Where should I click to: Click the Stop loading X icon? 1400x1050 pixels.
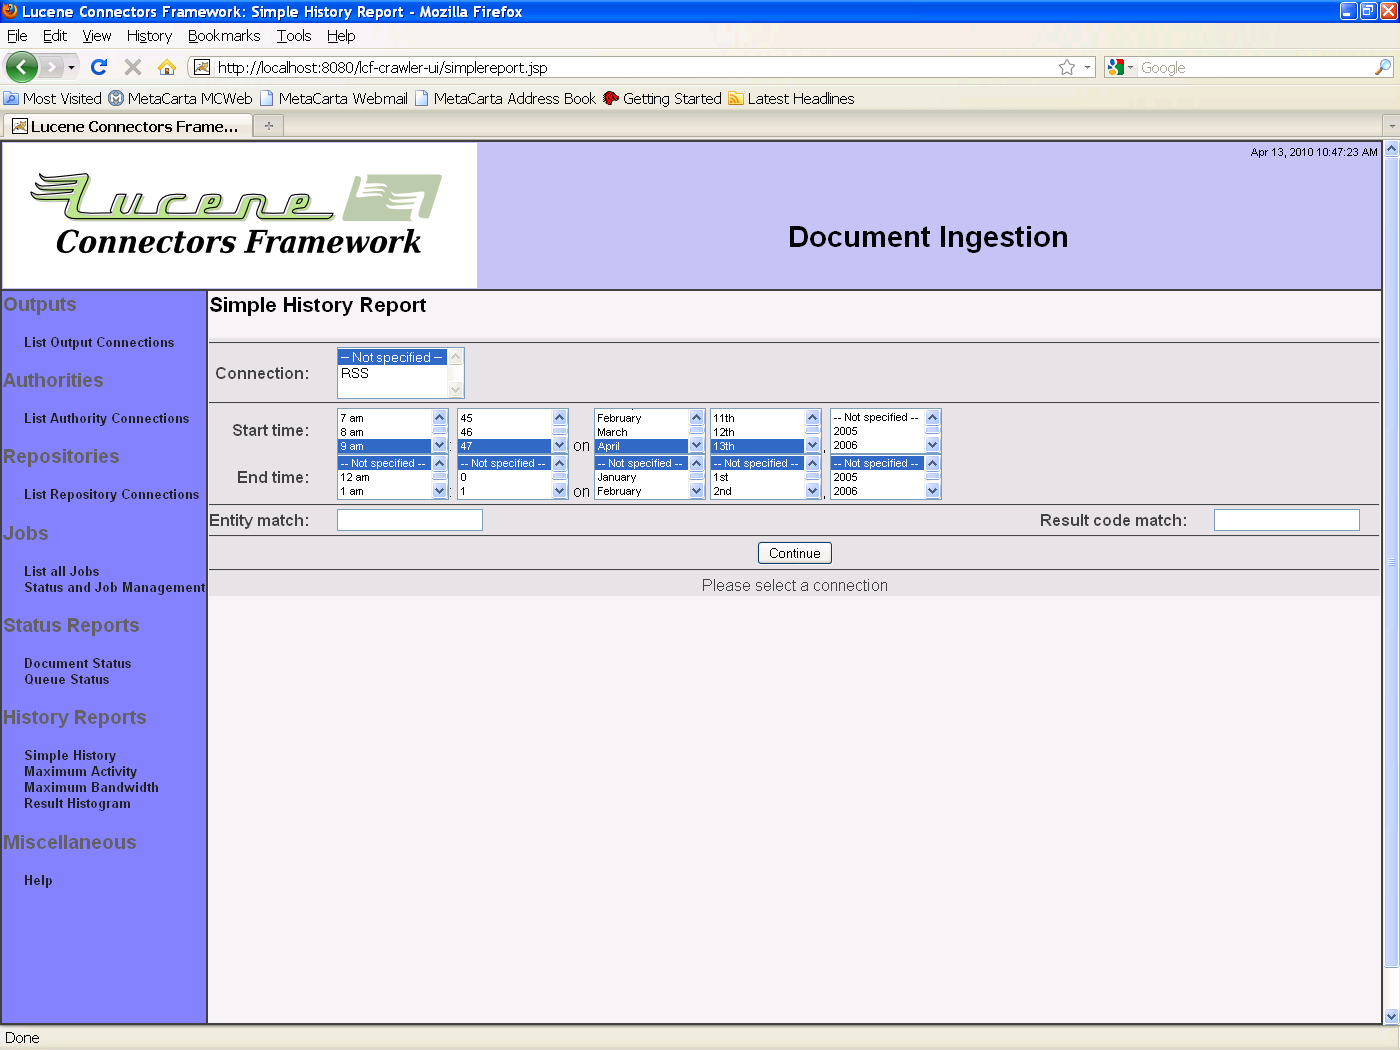(133, 67)
